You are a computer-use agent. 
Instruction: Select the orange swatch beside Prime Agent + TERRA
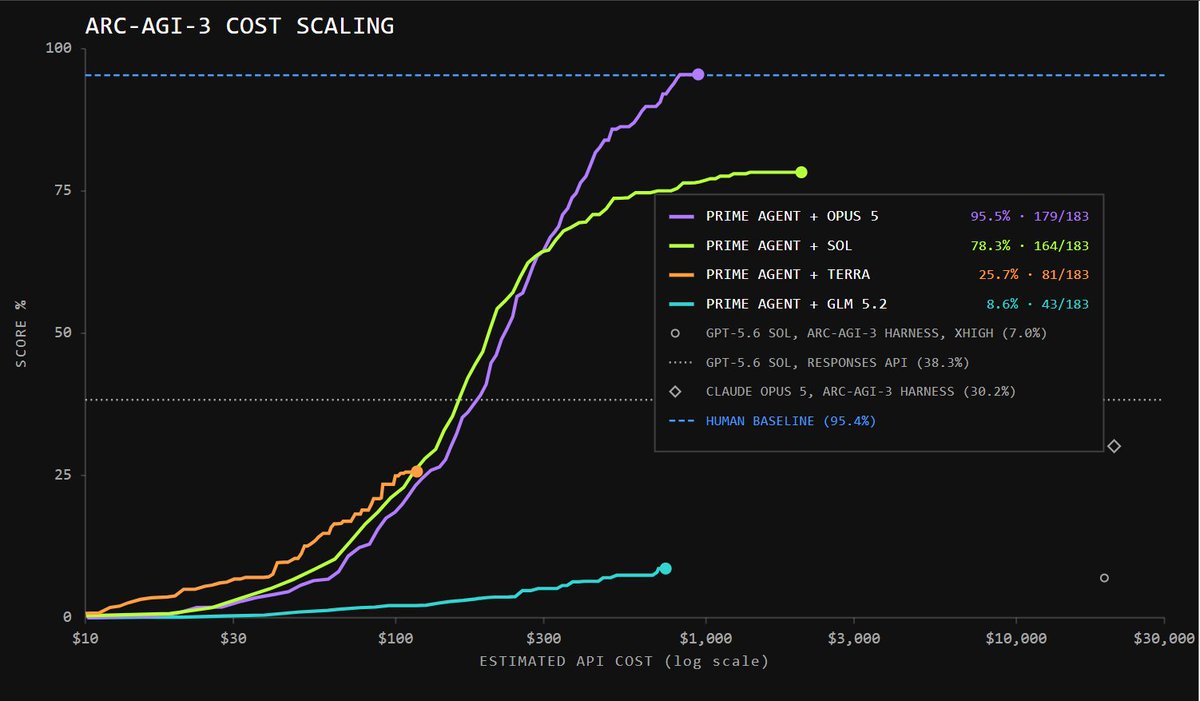tap(680, 274)
